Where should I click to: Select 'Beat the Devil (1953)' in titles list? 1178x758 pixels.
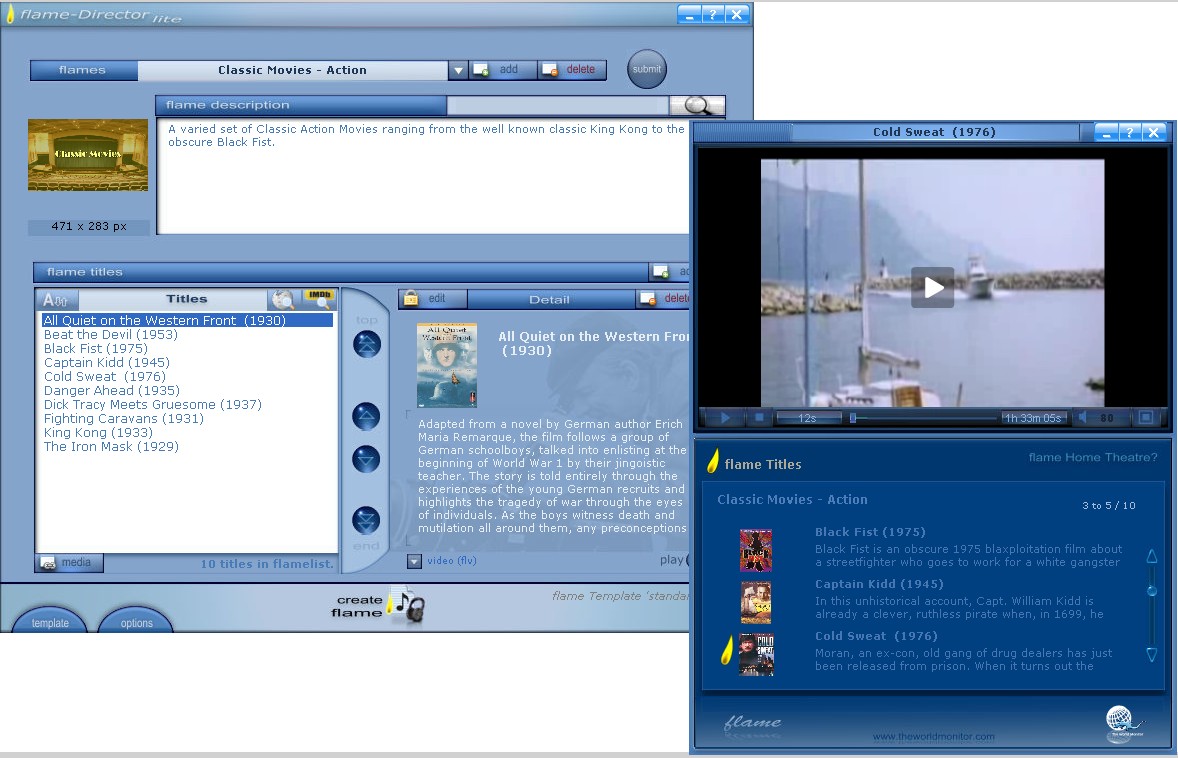point(110,334)
